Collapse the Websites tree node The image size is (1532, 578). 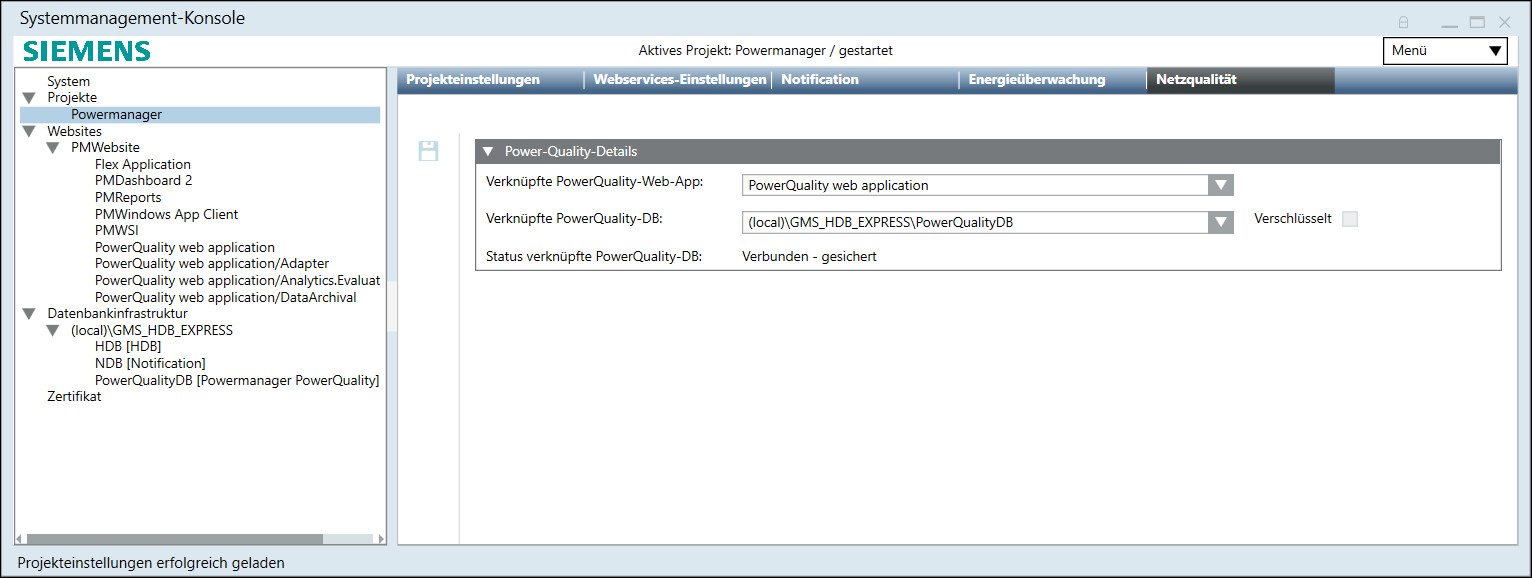[28, 131]
